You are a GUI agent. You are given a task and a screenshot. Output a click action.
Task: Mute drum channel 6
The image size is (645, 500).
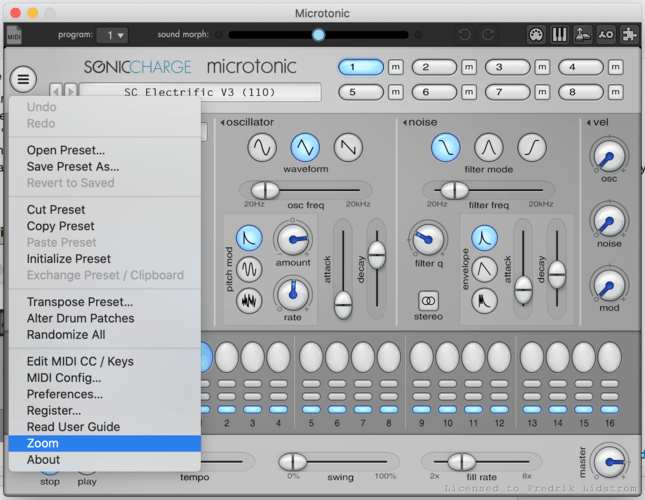tap(469, 92)
